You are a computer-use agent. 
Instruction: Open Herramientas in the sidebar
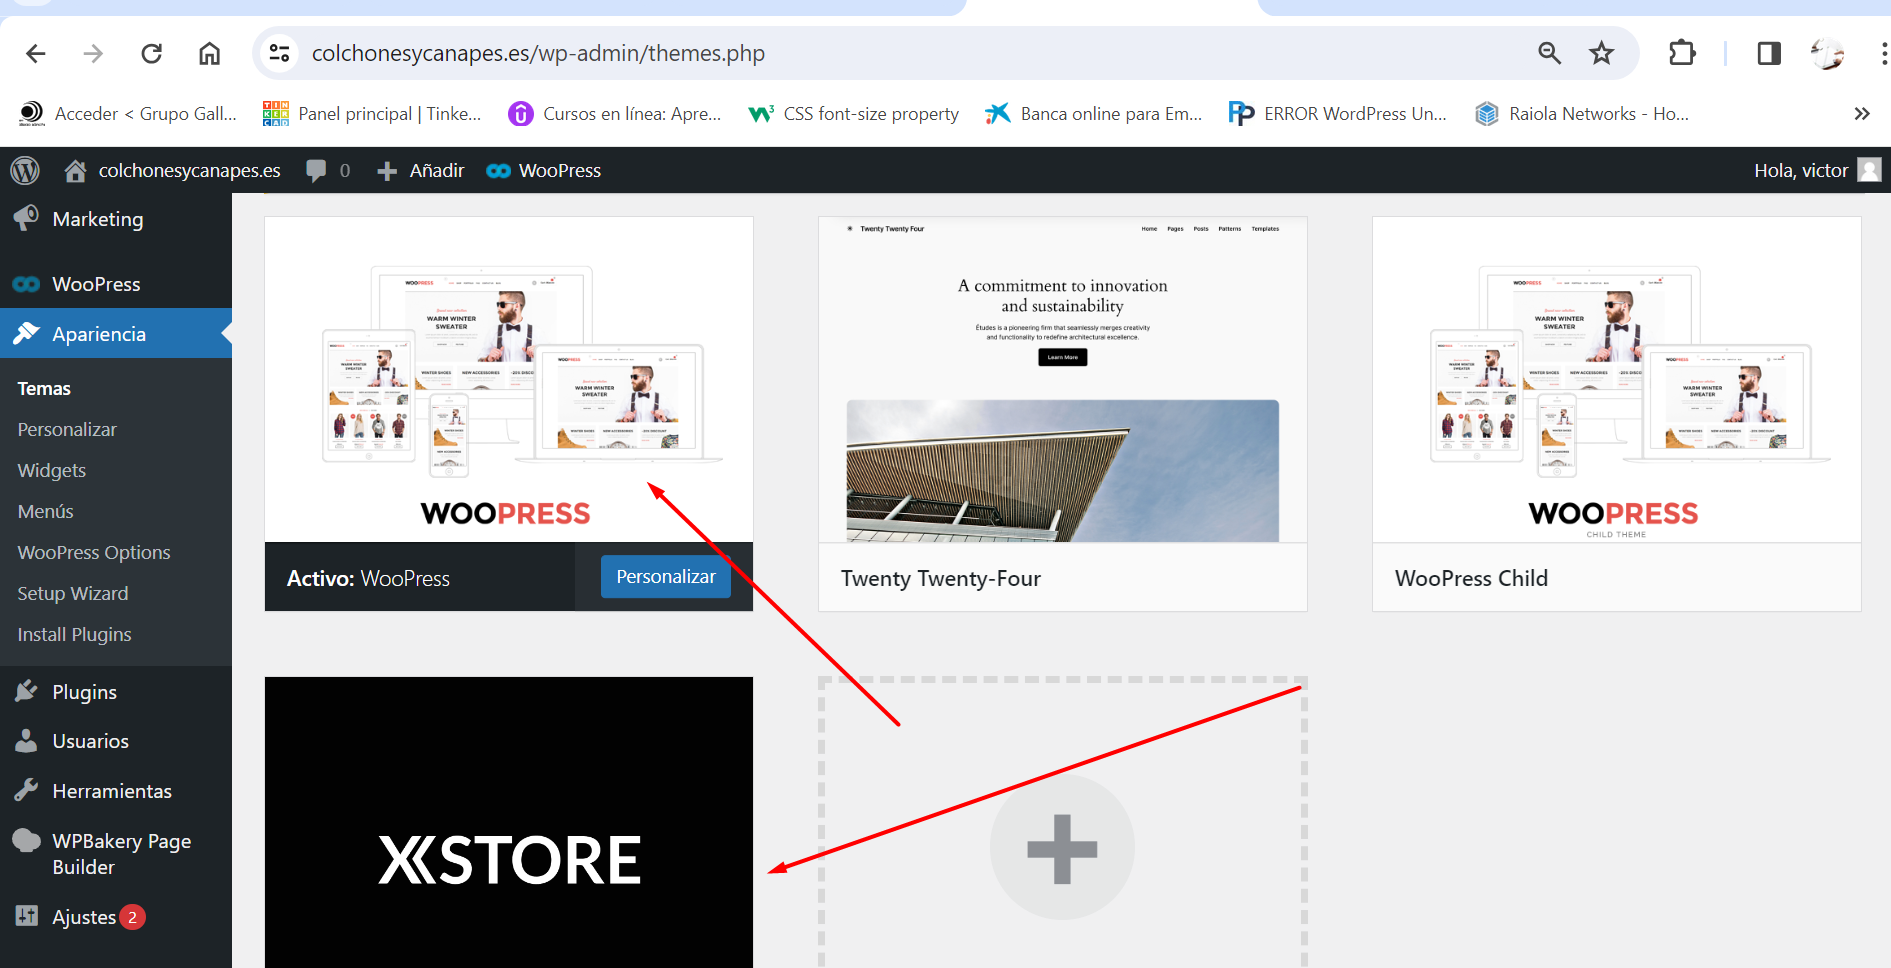[116, 791]
